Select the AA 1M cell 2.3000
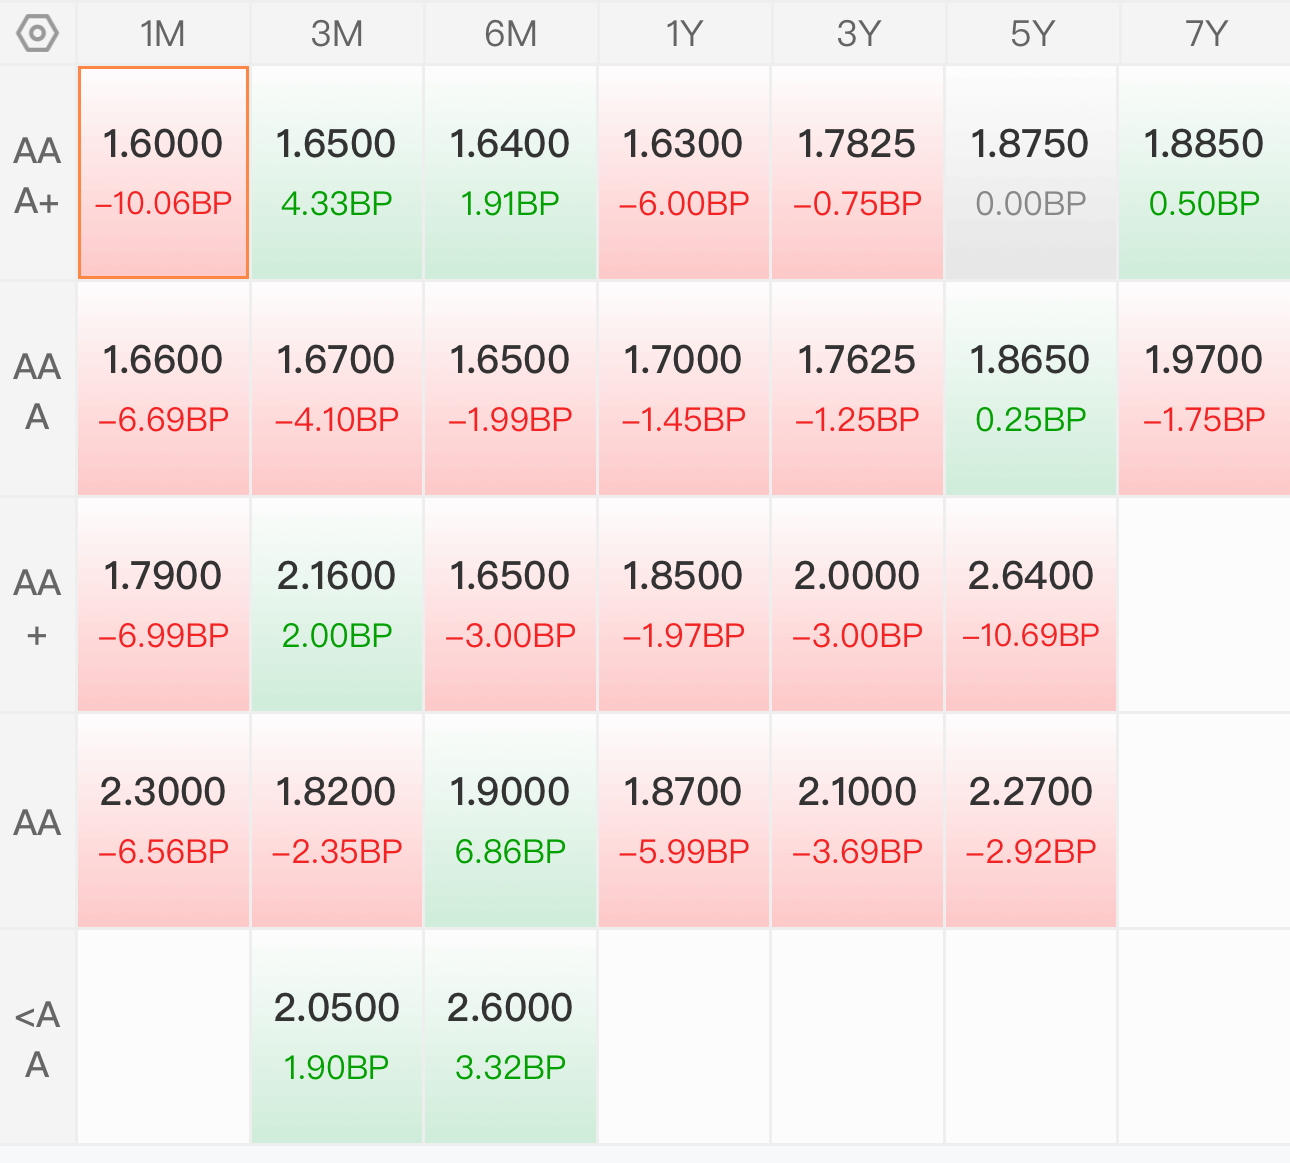 click(163, 821)
